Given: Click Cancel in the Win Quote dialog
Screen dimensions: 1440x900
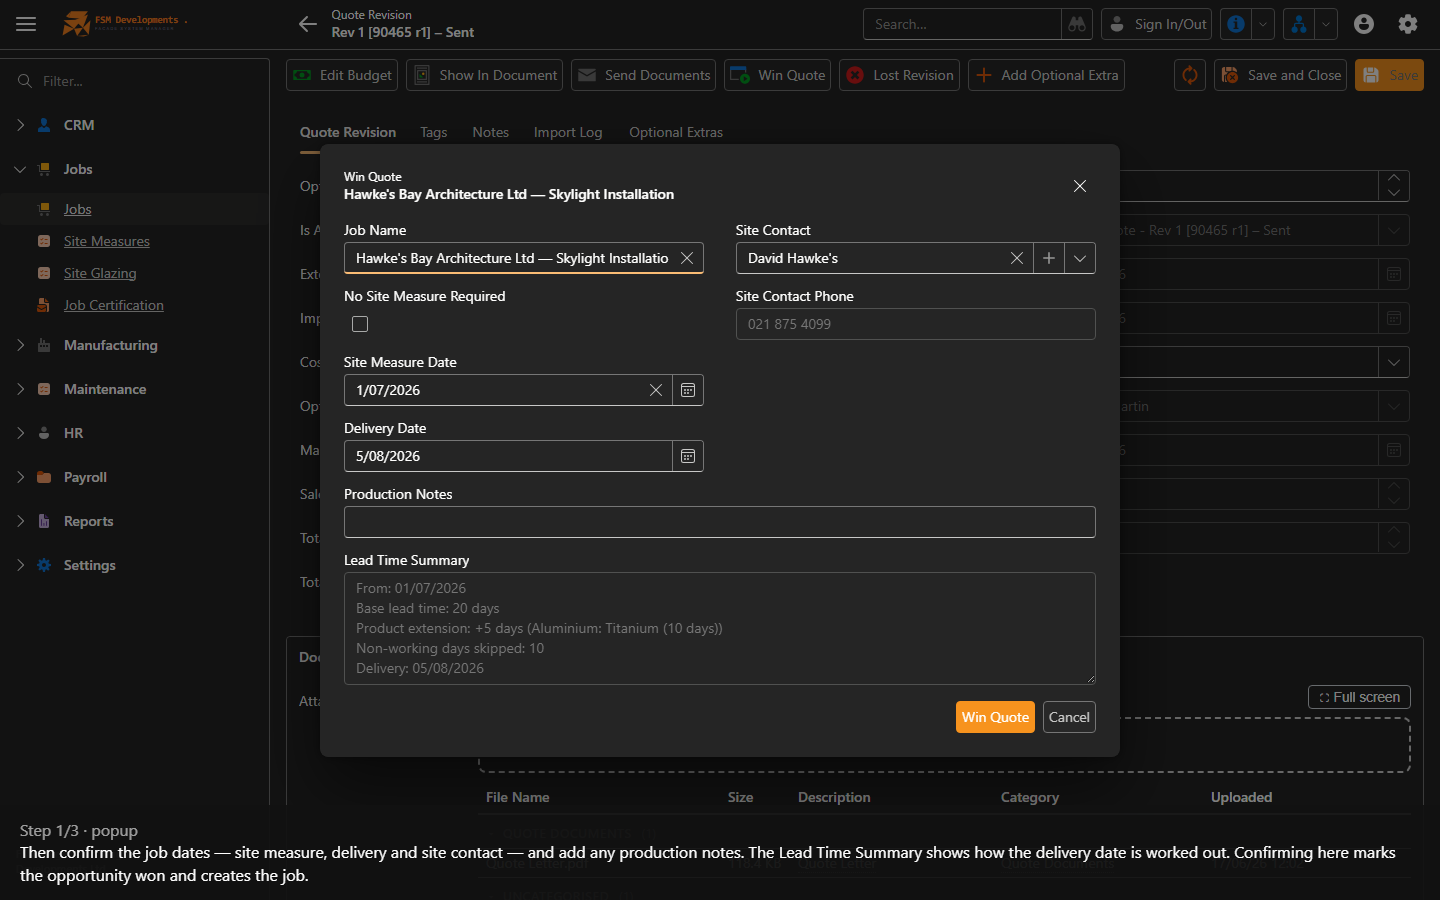Looking at the screenshot, I should [x=1069, y=717].
